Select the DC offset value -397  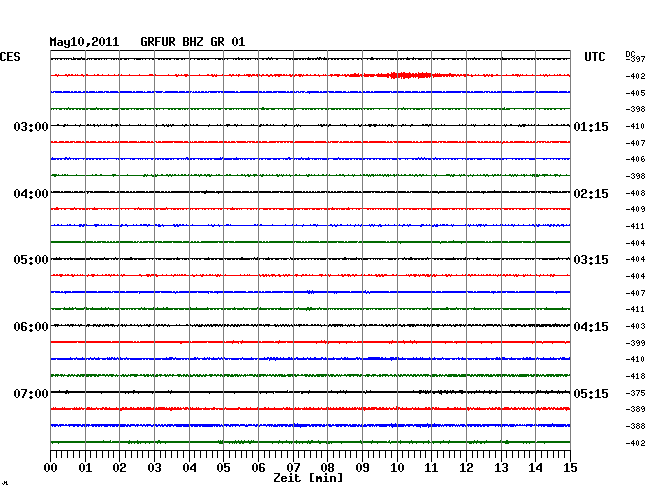[x=635, y=59]
